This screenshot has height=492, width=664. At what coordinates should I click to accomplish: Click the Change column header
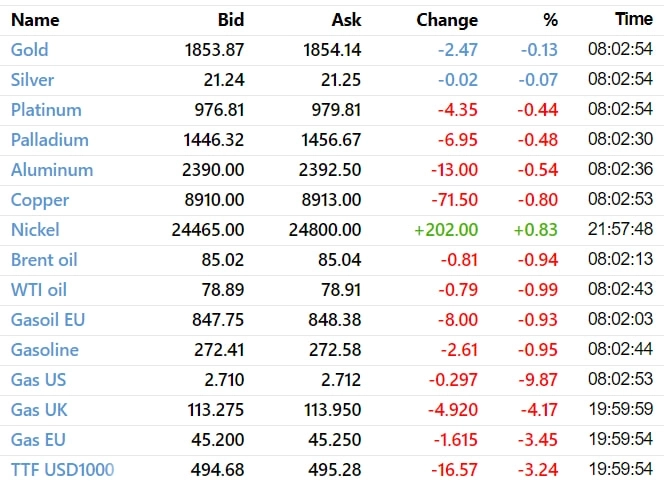coord(447,20)
